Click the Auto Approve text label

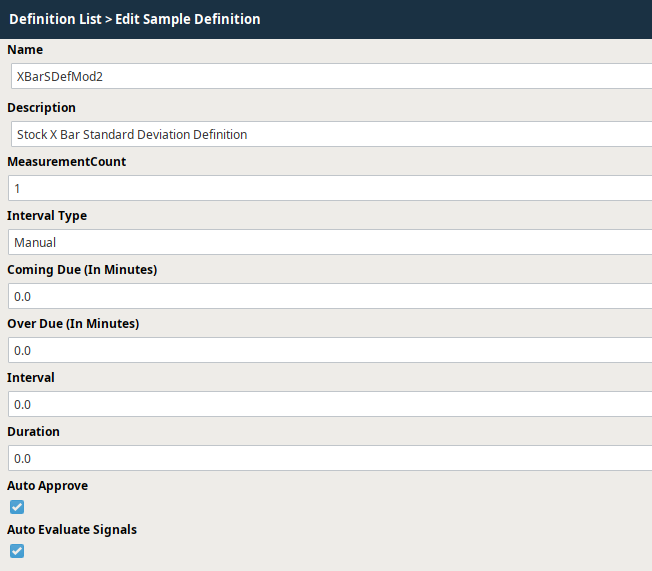[47, 486]
